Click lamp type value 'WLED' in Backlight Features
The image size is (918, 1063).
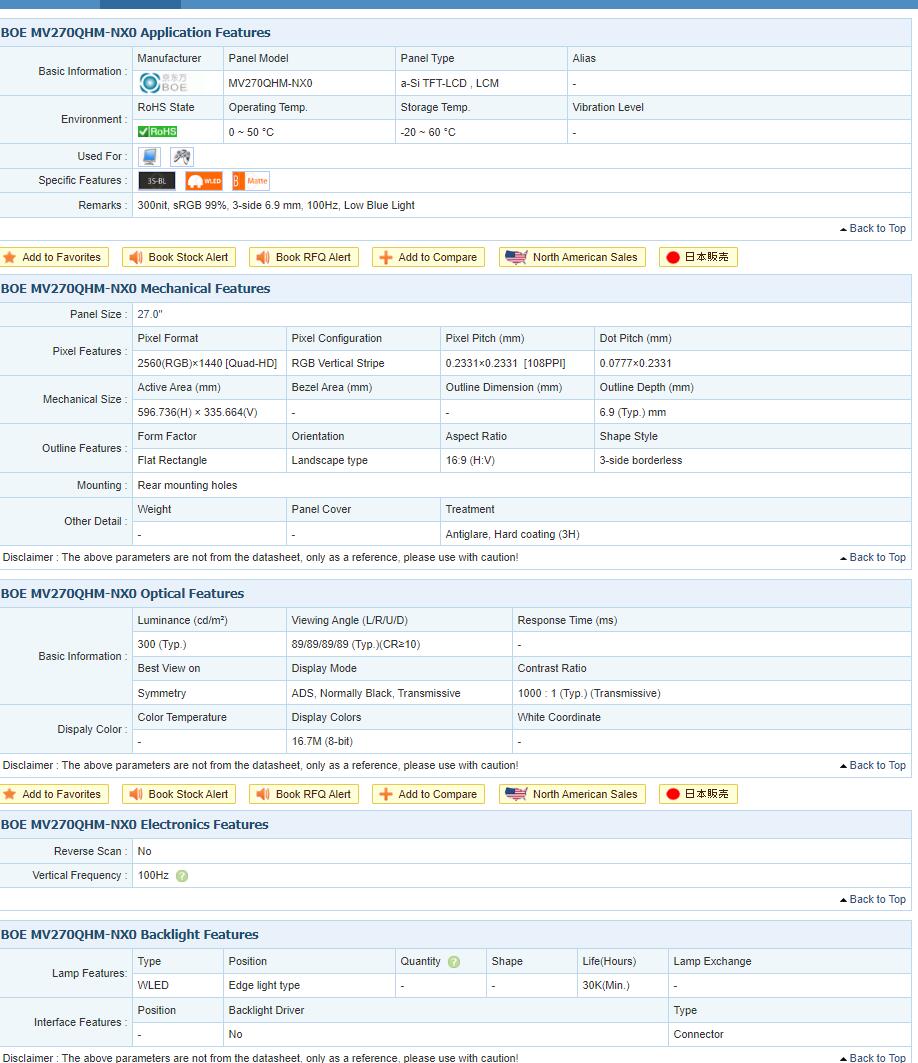tap(153, 986)
